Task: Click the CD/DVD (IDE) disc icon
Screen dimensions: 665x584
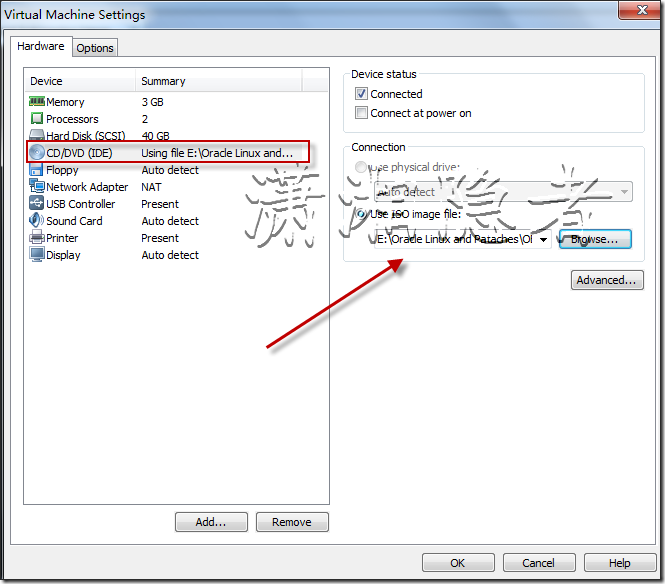Action: (37, 153)
